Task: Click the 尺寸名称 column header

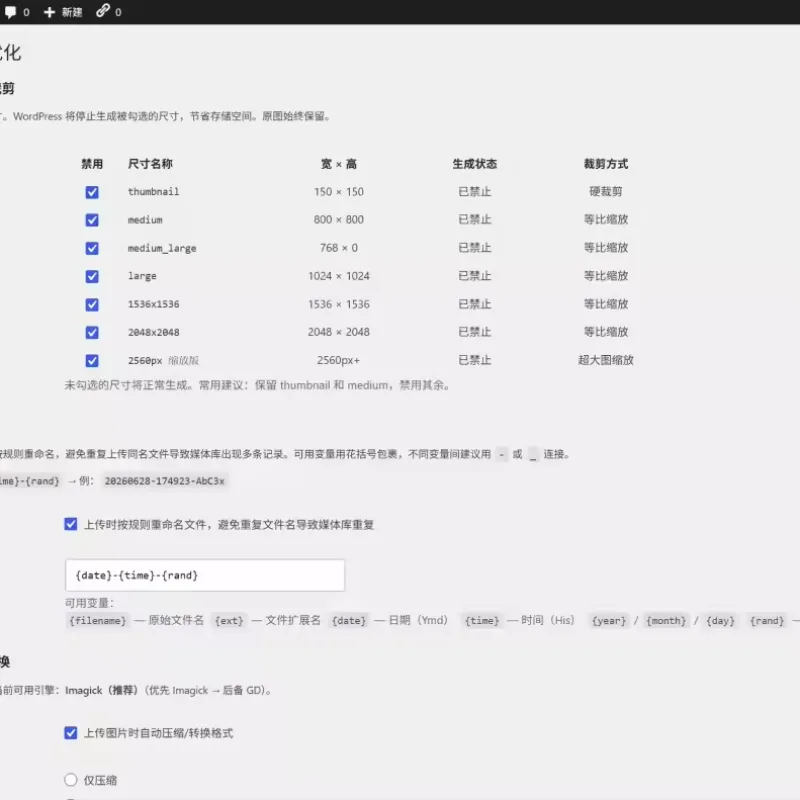Action: click(x=150, y=164)
